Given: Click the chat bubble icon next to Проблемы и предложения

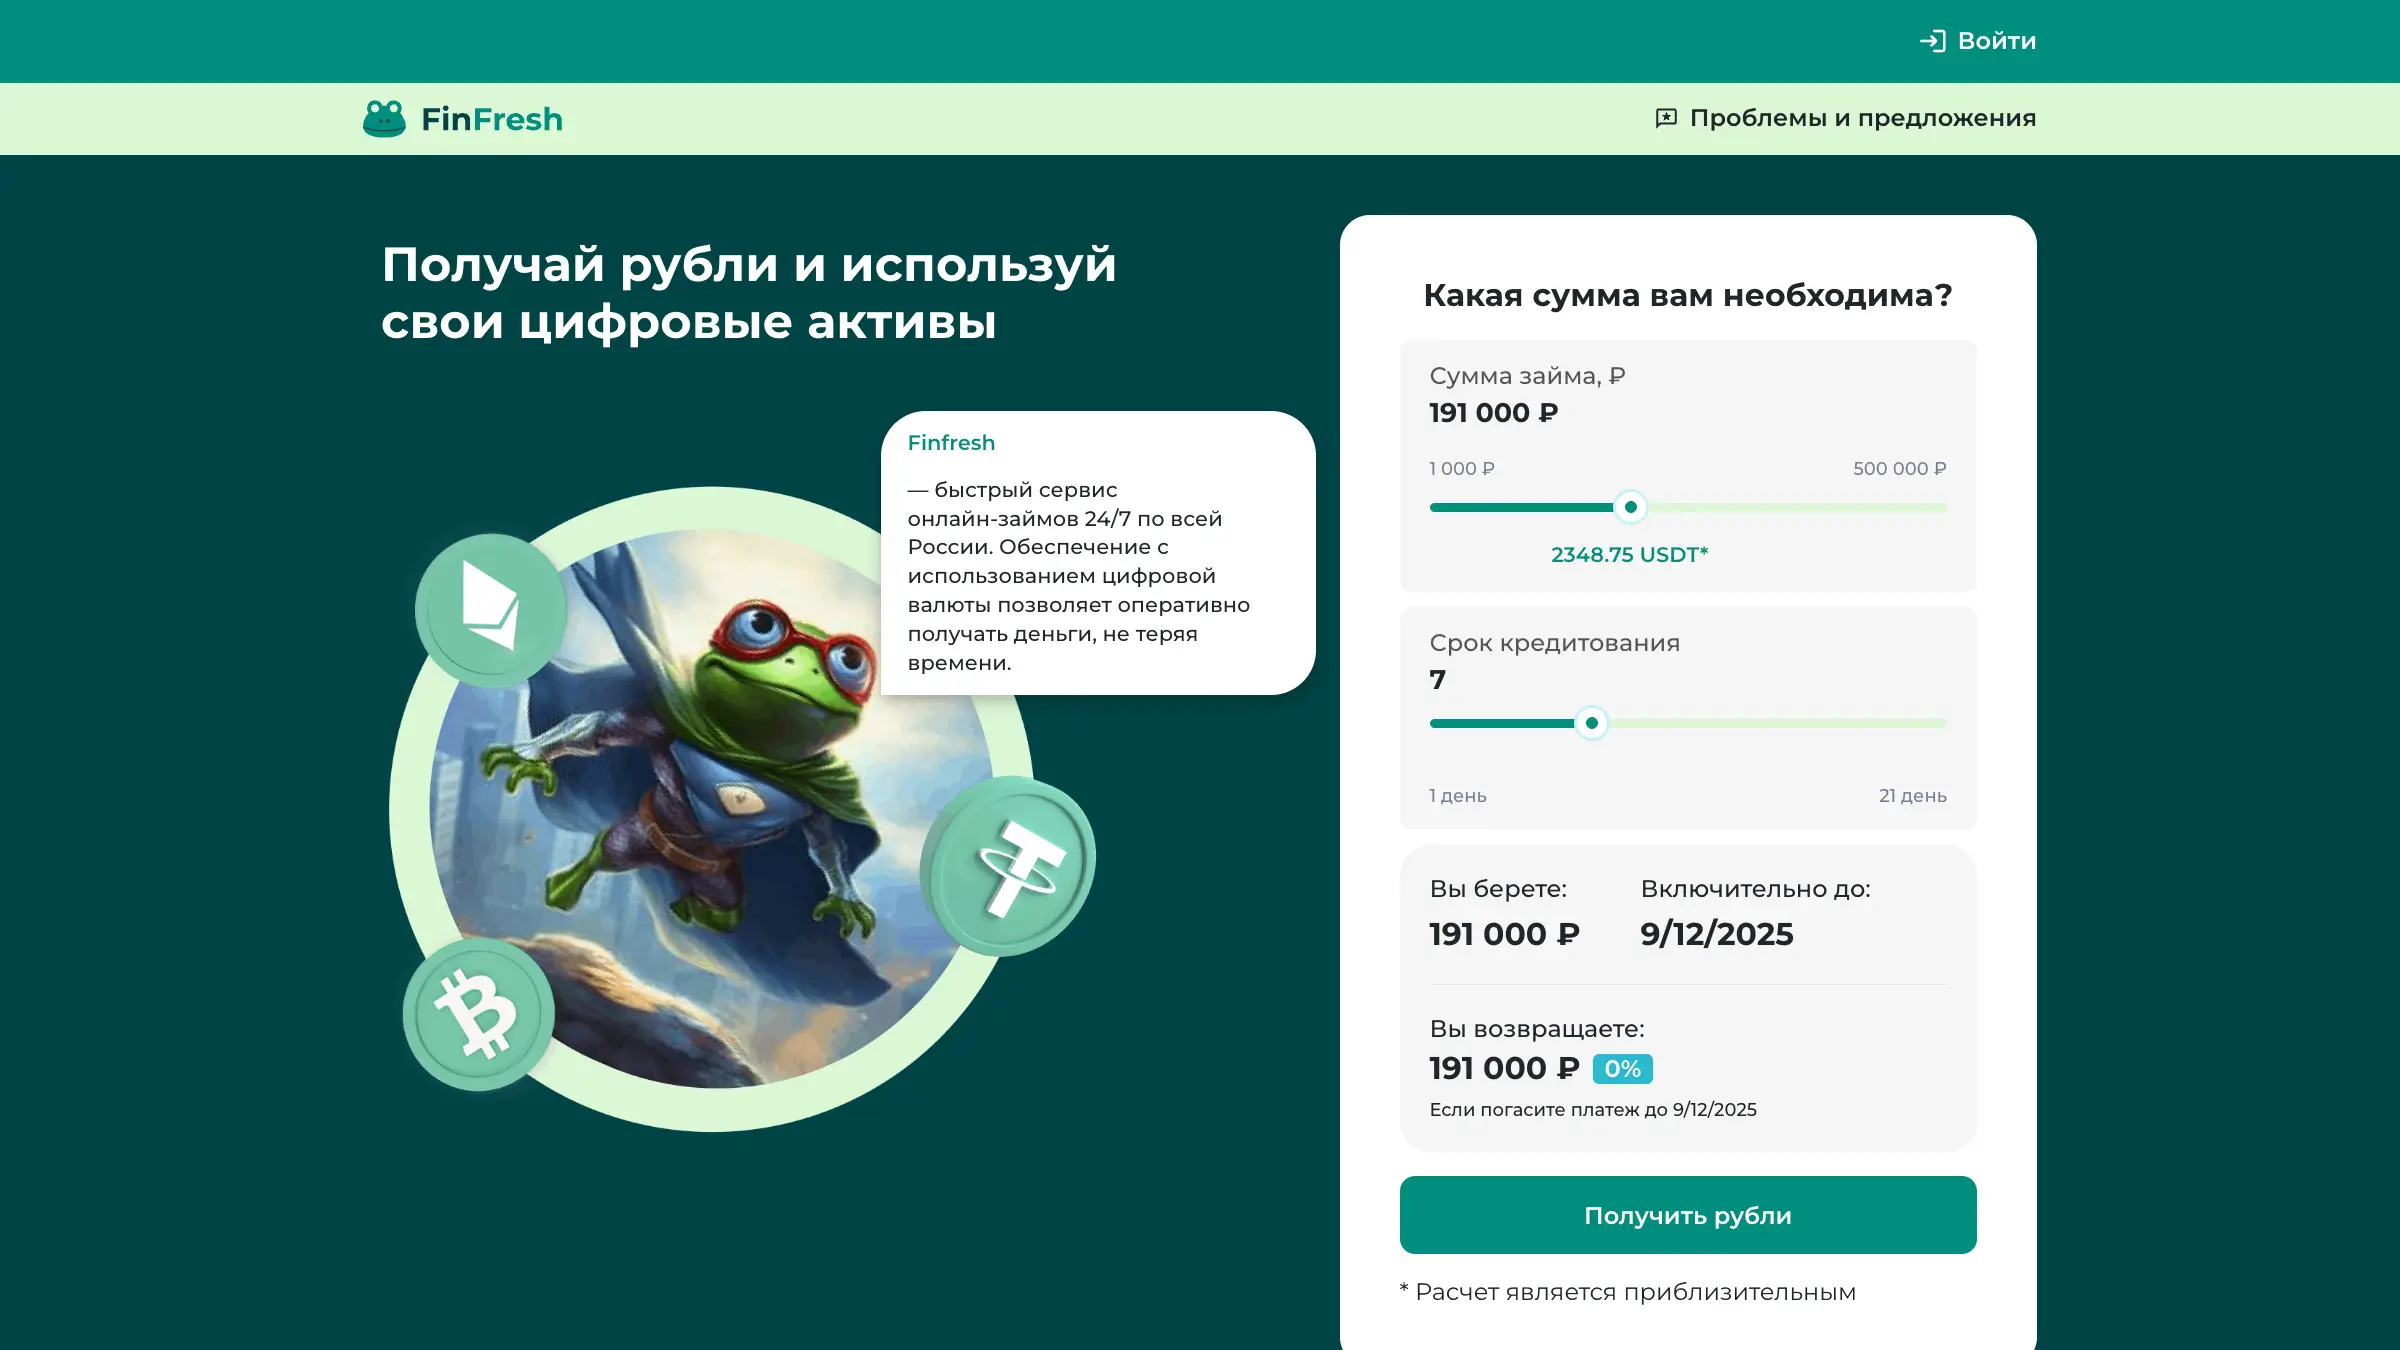Looking at the screenshot, I should coord(1667,117).
